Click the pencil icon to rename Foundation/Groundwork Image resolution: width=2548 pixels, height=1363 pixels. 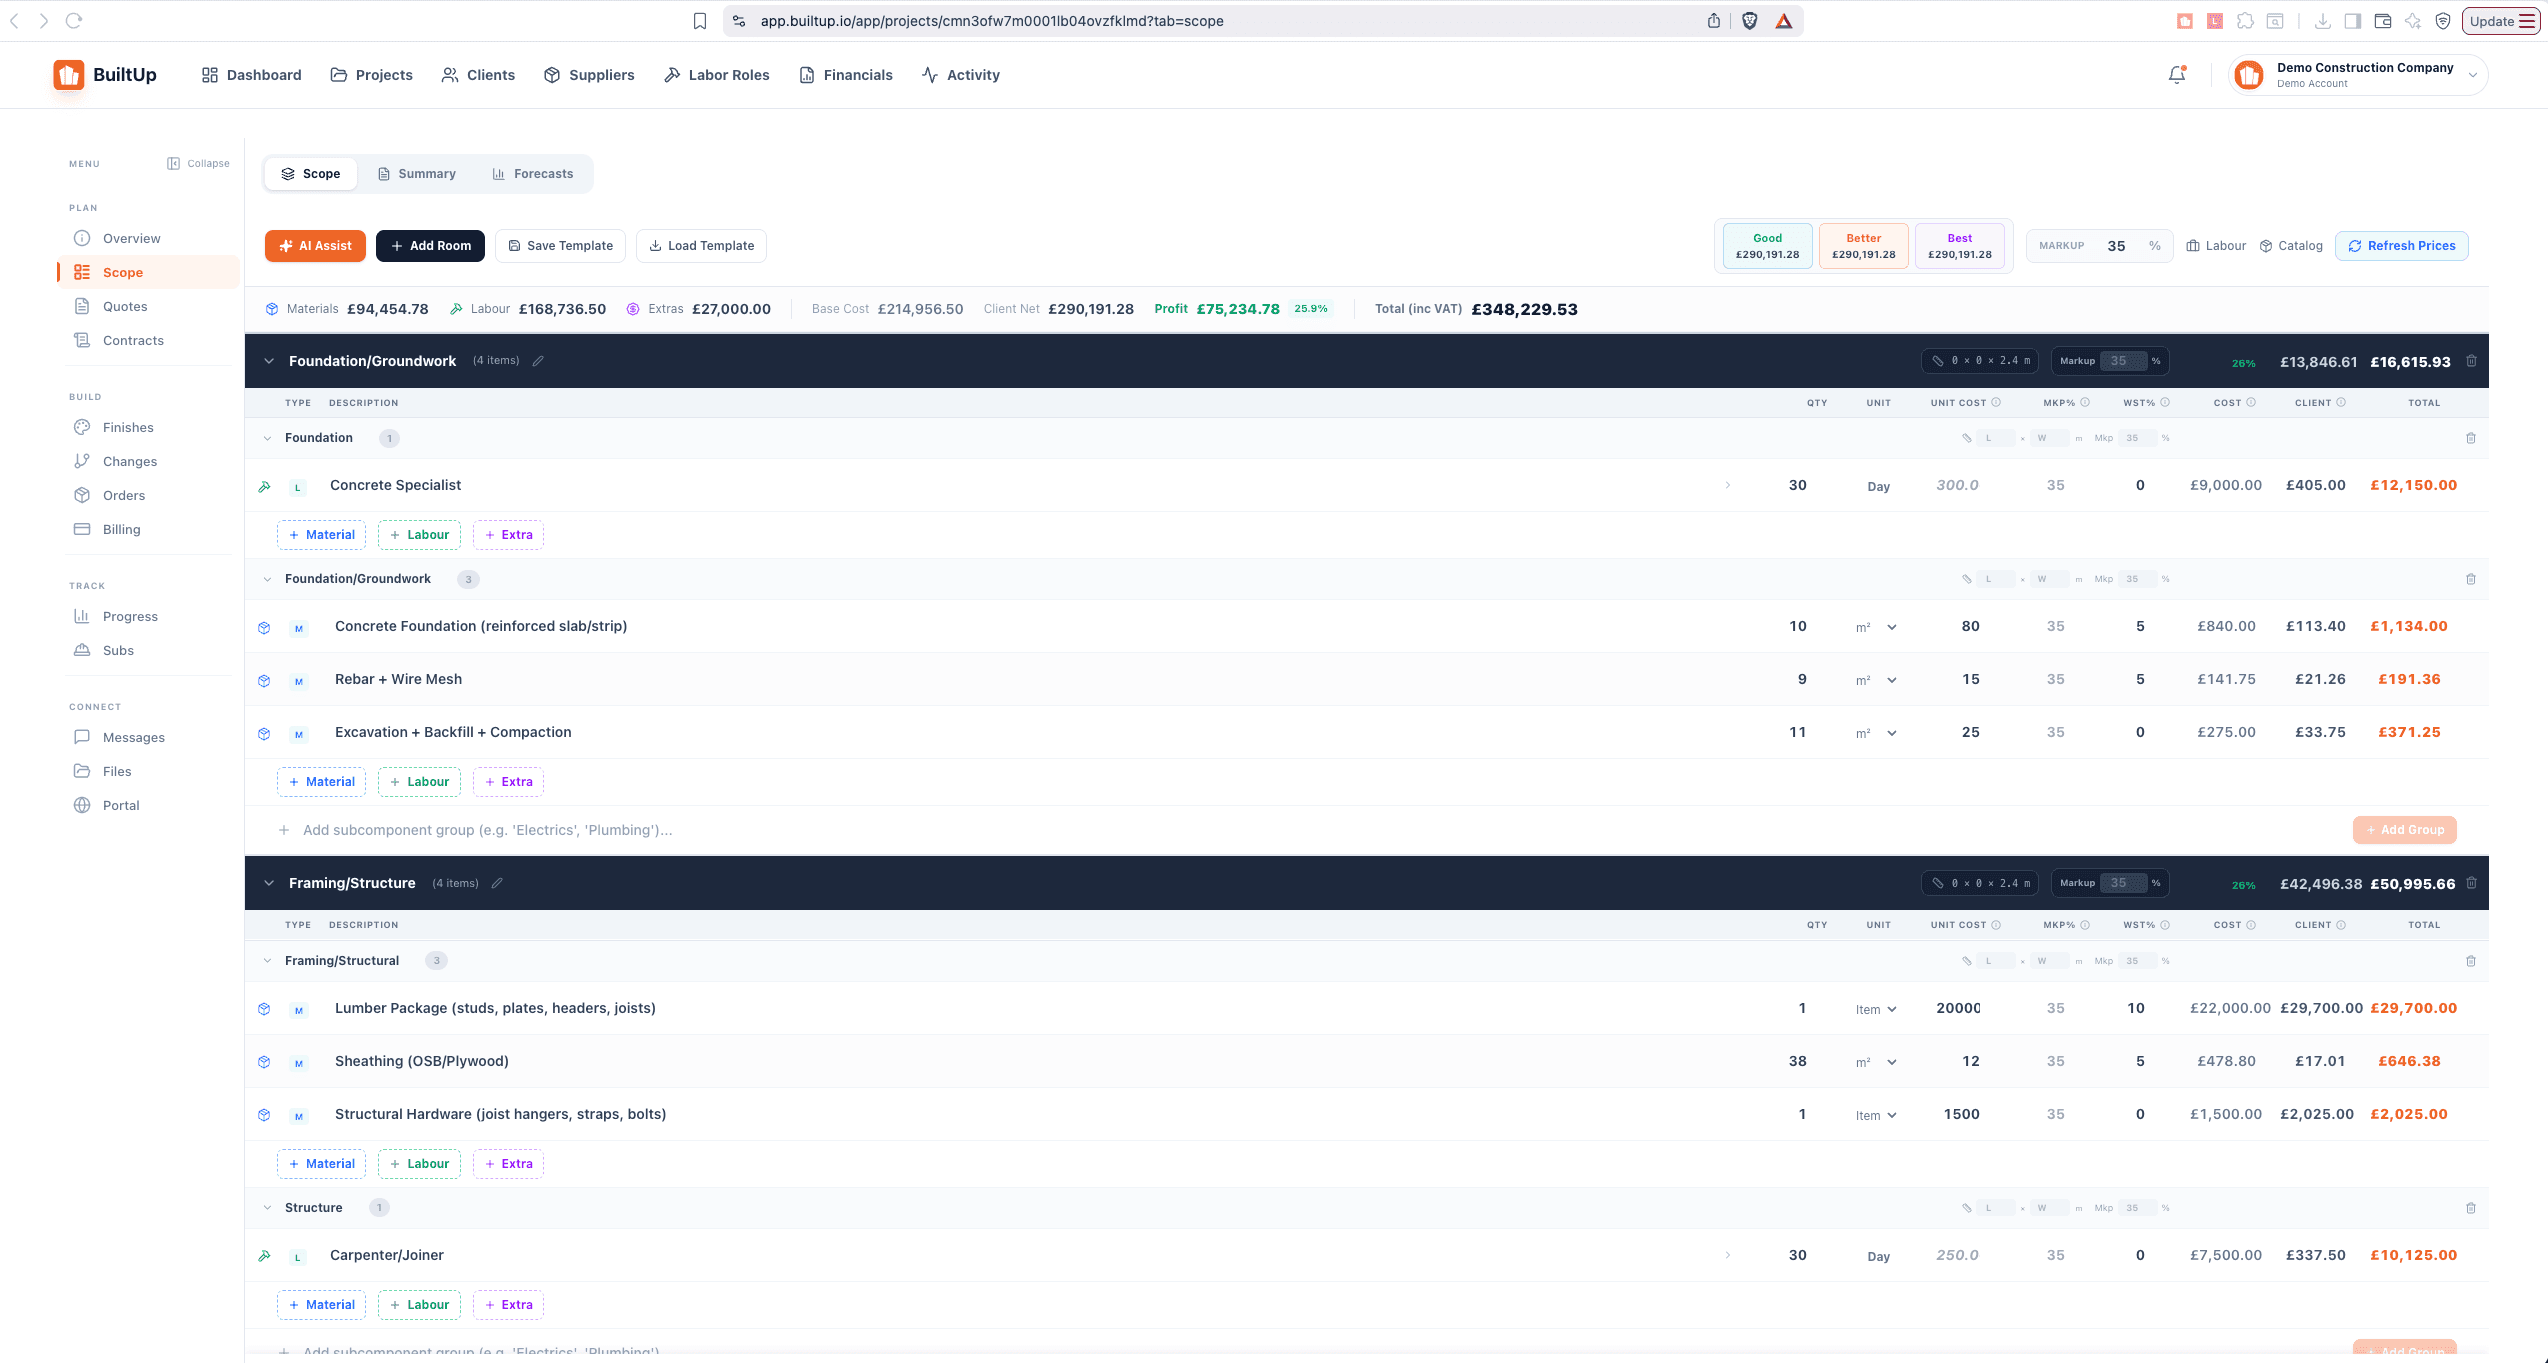538,361
